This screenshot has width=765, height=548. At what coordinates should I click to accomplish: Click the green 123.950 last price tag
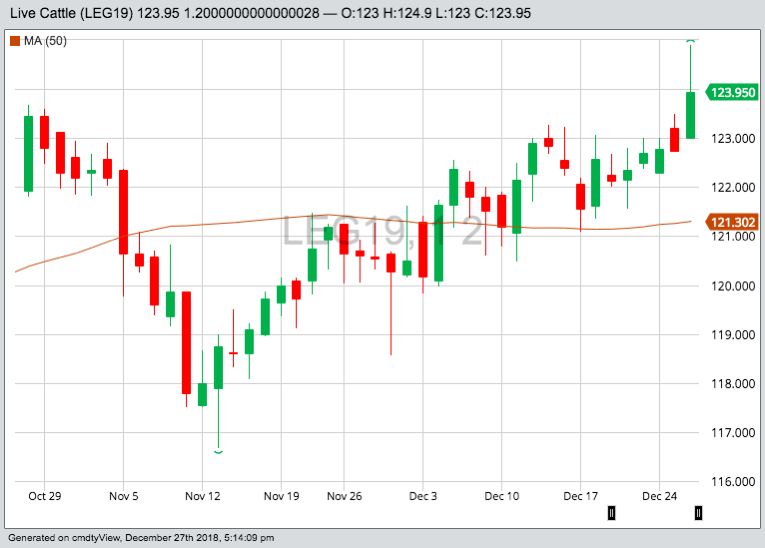(x=732, y=93)
